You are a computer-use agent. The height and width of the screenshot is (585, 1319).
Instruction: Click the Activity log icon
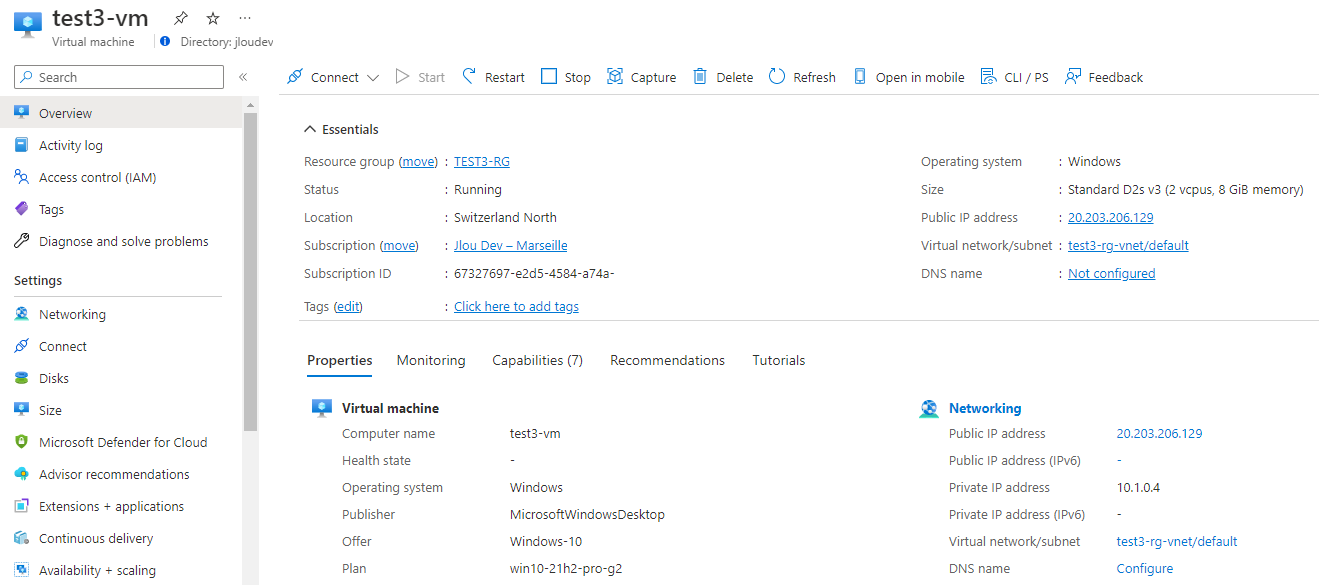point(21,145)
